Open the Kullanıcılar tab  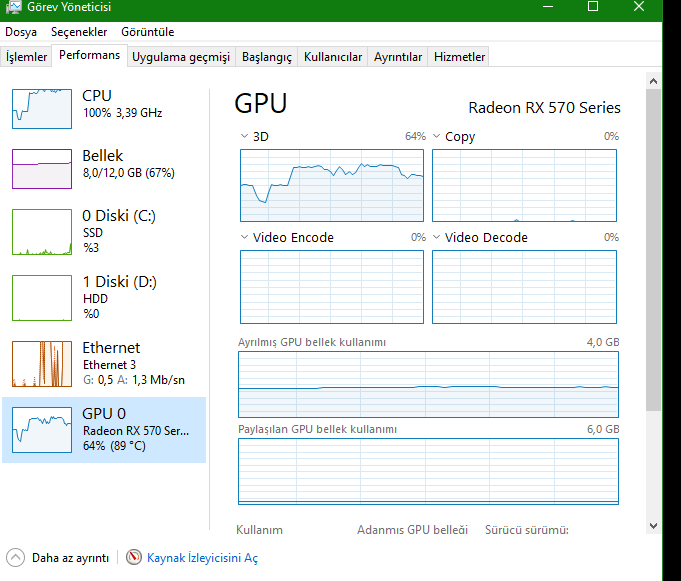[333, 57]
